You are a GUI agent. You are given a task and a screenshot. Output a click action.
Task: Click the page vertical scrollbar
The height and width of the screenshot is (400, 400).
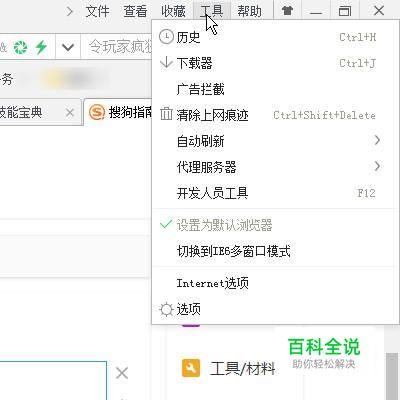click(391, 376)
